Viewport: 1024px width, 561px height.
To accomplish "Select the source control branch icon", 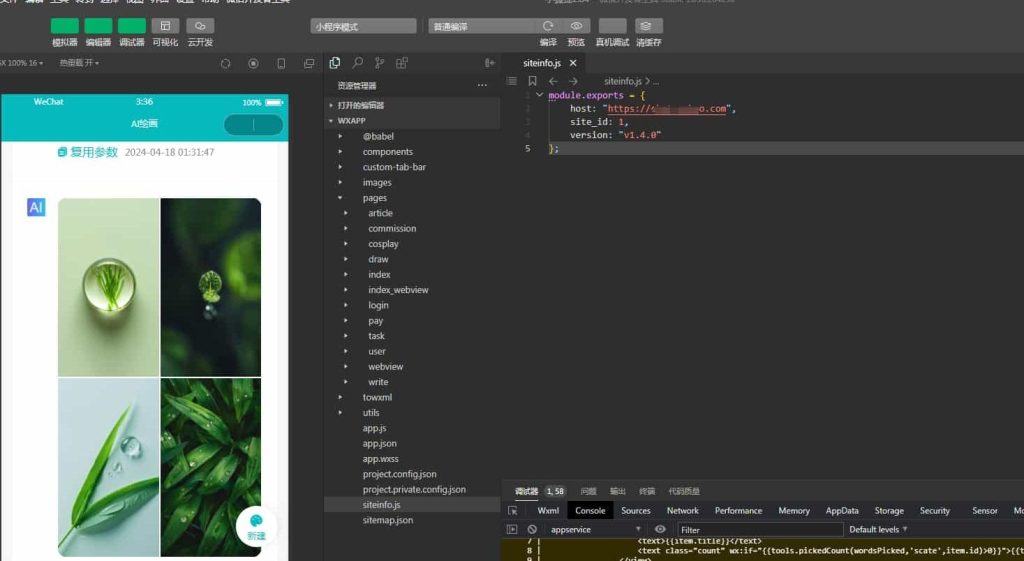I will 379,63.
